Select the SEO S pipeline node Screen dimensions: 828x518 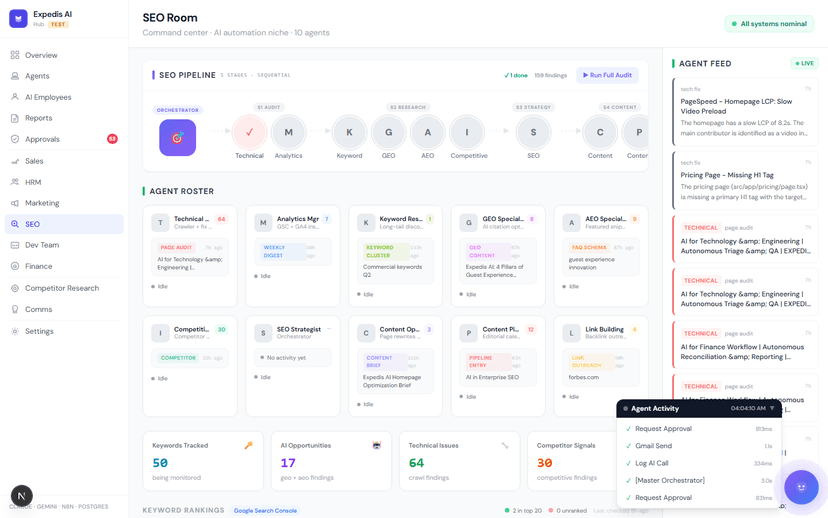point(533,133)
